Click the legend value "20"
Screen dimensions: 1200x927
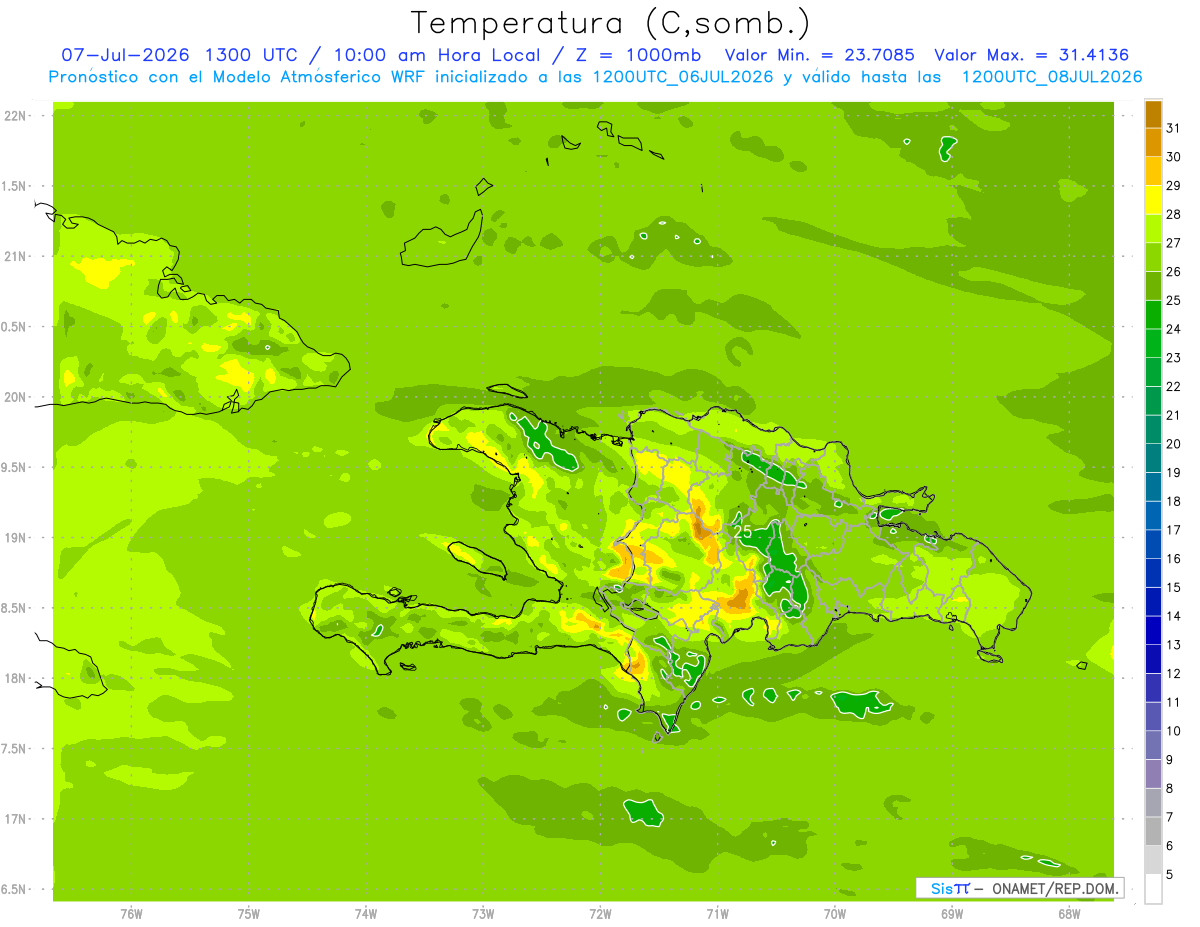pos(1174,444)
